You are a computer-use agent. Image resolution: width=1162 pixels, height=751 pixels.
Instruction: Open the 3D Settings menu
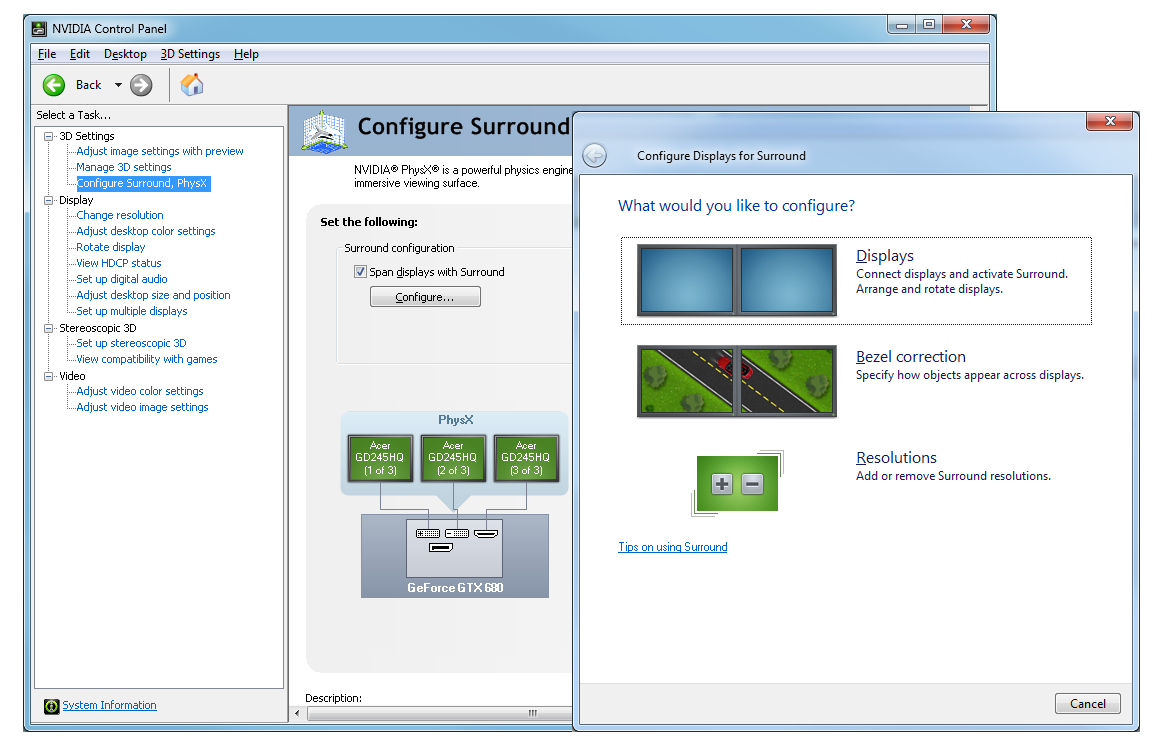190,54
